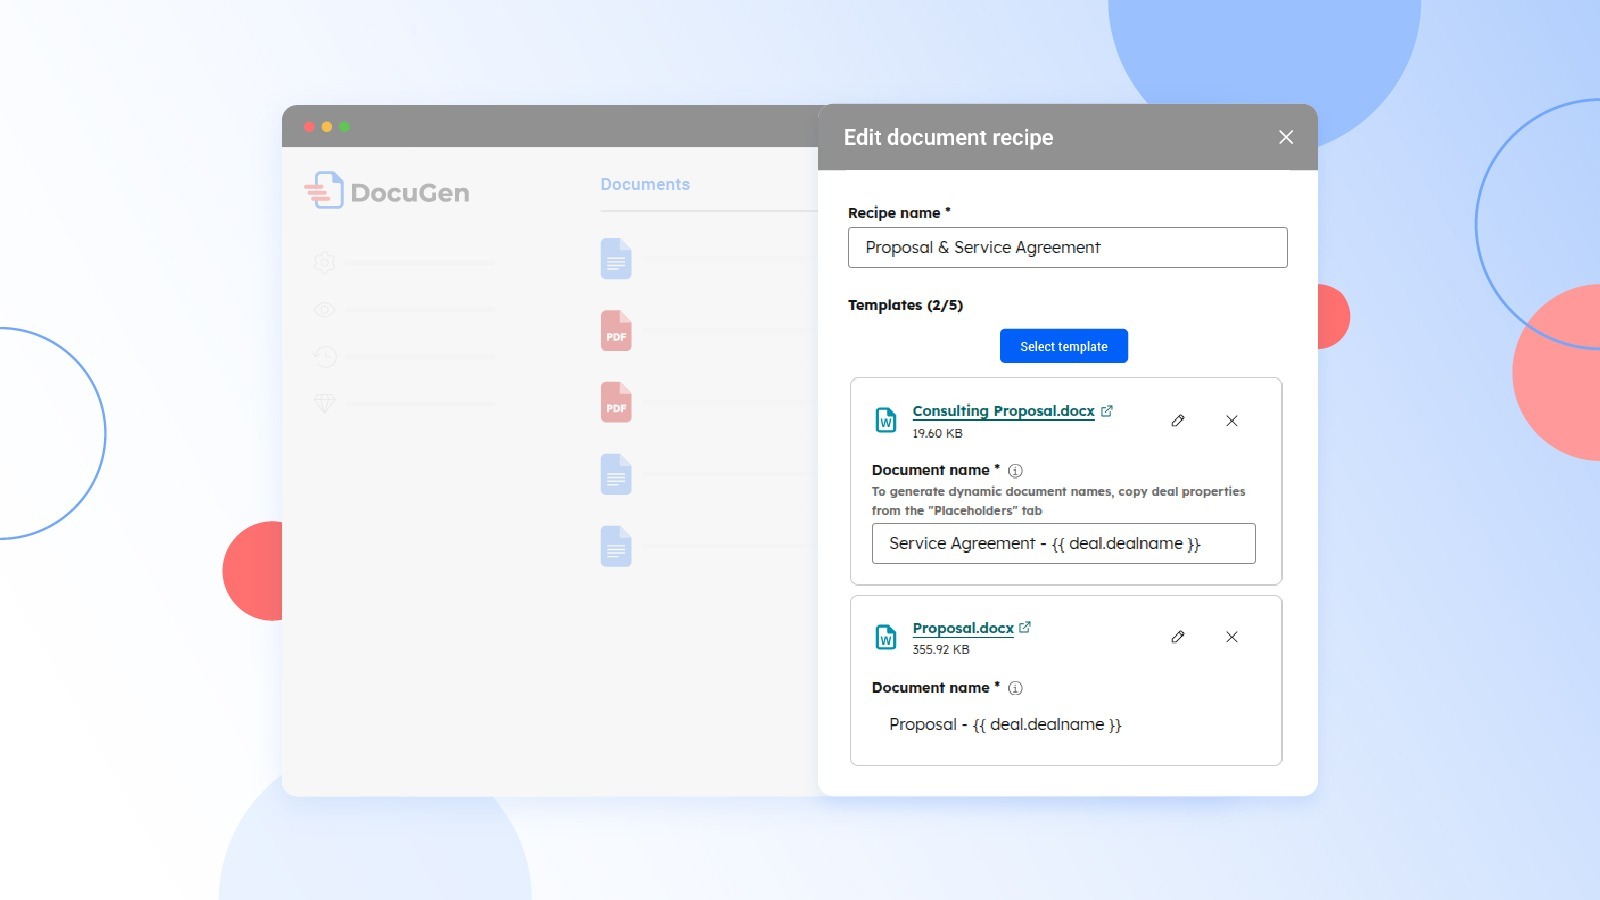Open Consulting Proposal.docx link

1003,411
